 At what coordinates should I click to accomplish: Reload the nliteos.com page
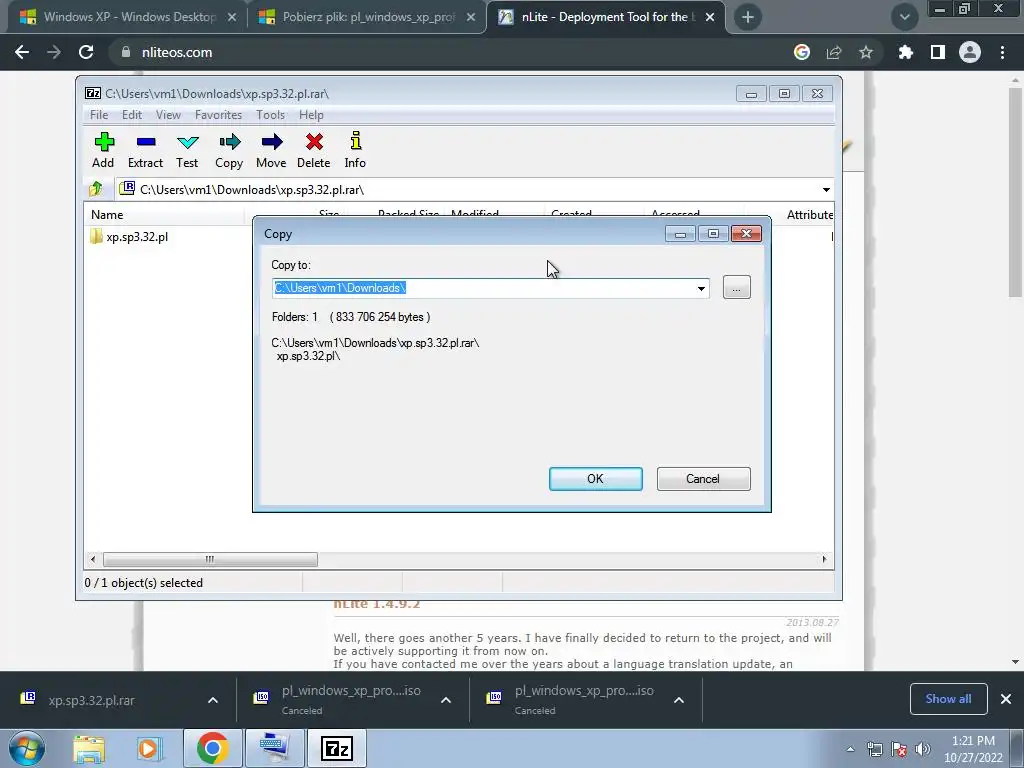[x=86, y=52]
